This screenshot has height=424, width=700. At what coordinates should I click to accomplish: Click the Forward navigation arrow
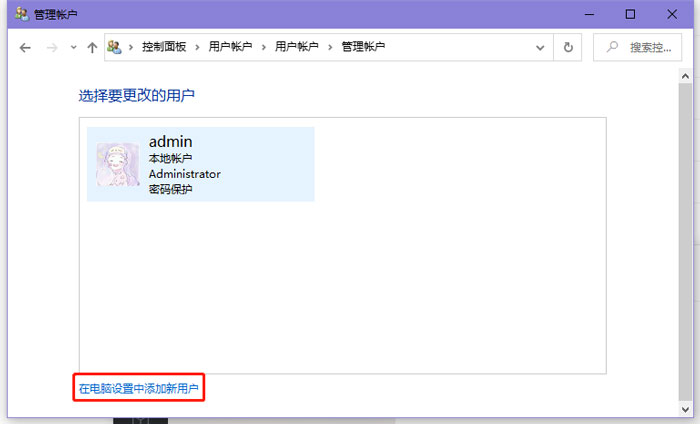click(51, 47)
